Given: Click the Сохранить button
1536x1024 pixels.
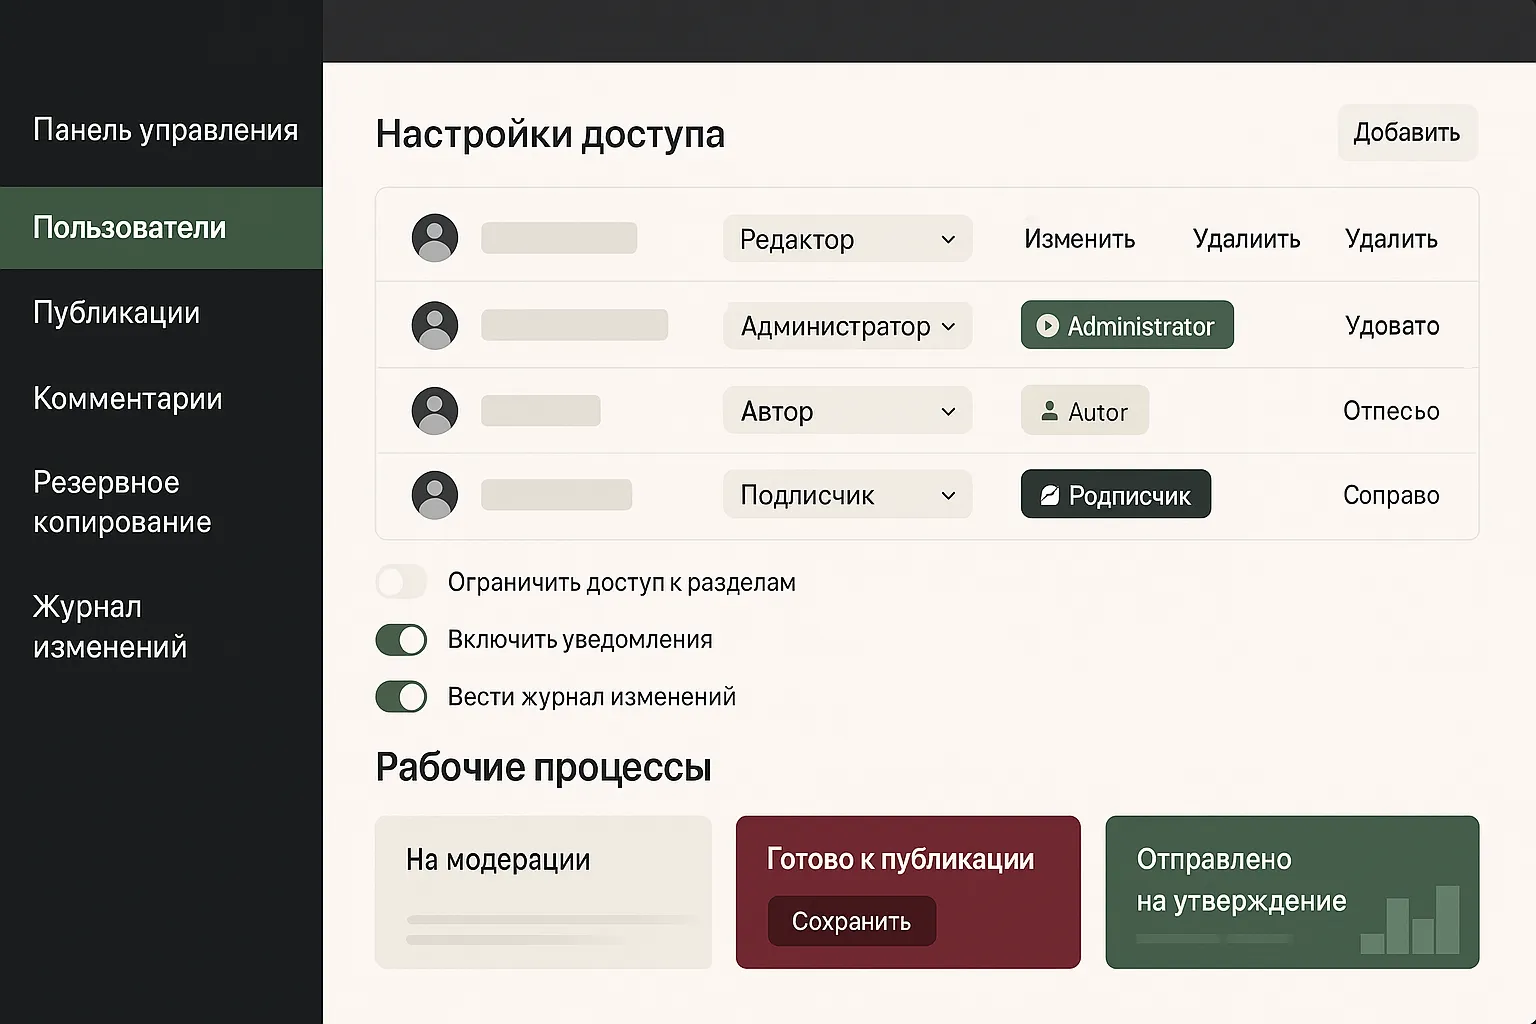Looking at the screenshot, I should click(852, 921).
